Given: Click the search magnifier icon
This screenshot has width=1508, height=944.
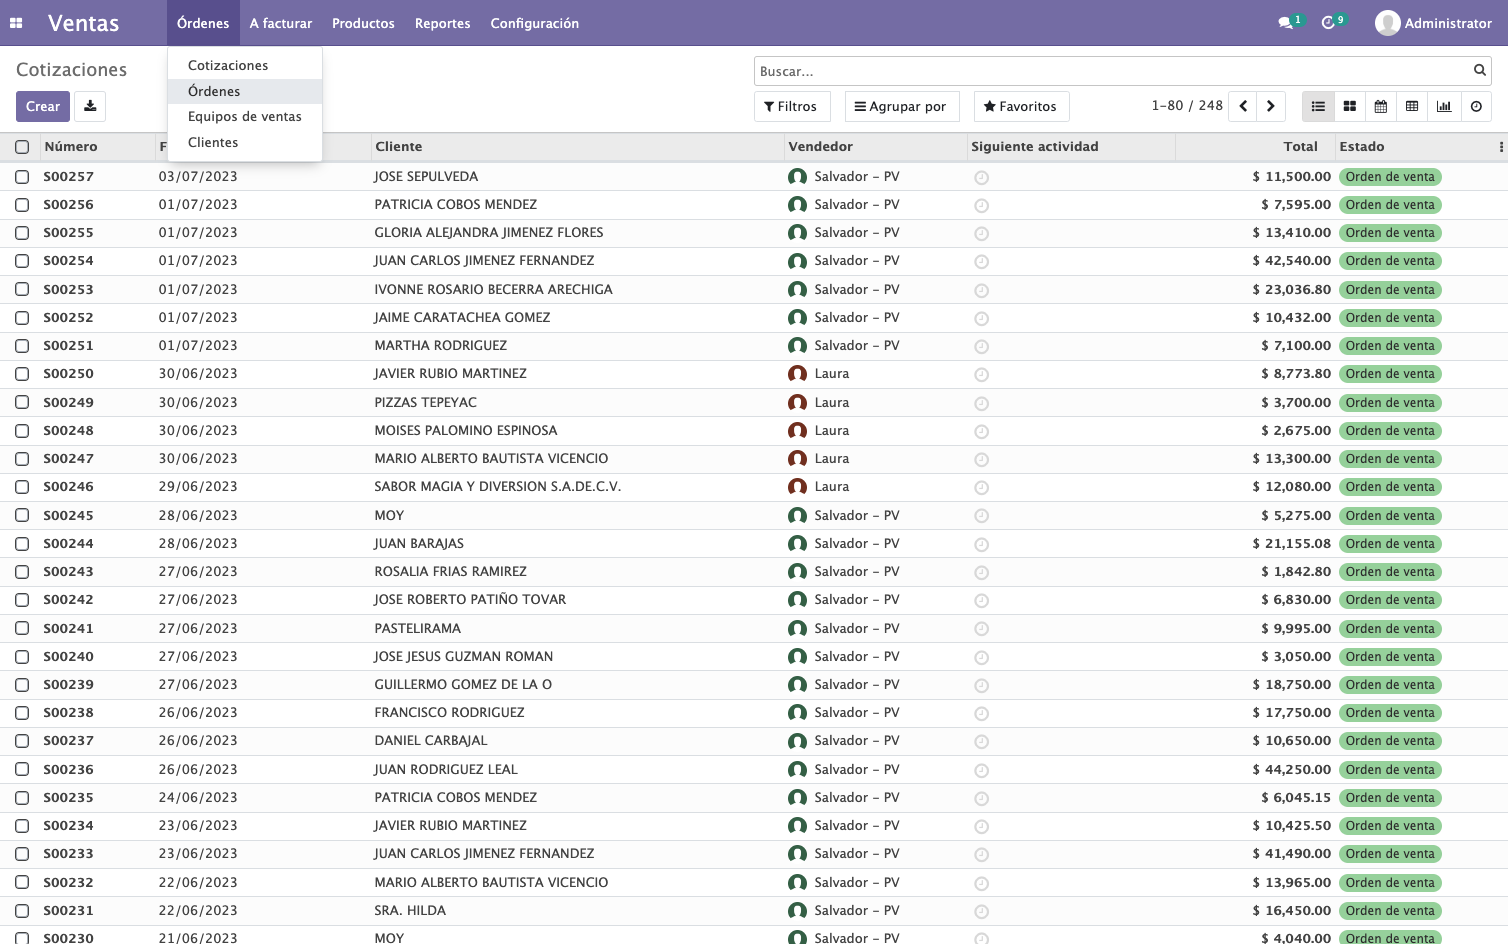Looking at the screenshot, I should coord(1479,70).
